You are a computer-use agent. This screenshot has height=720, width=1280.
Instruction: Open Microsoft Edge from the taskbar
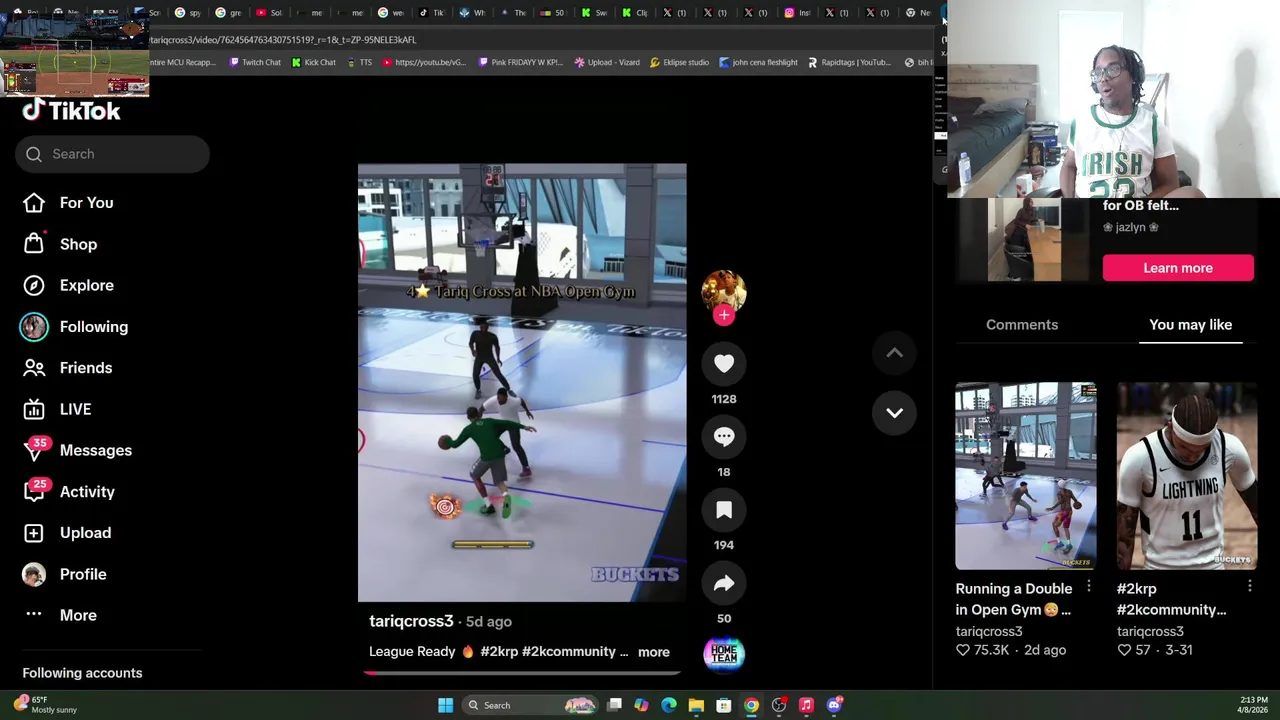669,705
